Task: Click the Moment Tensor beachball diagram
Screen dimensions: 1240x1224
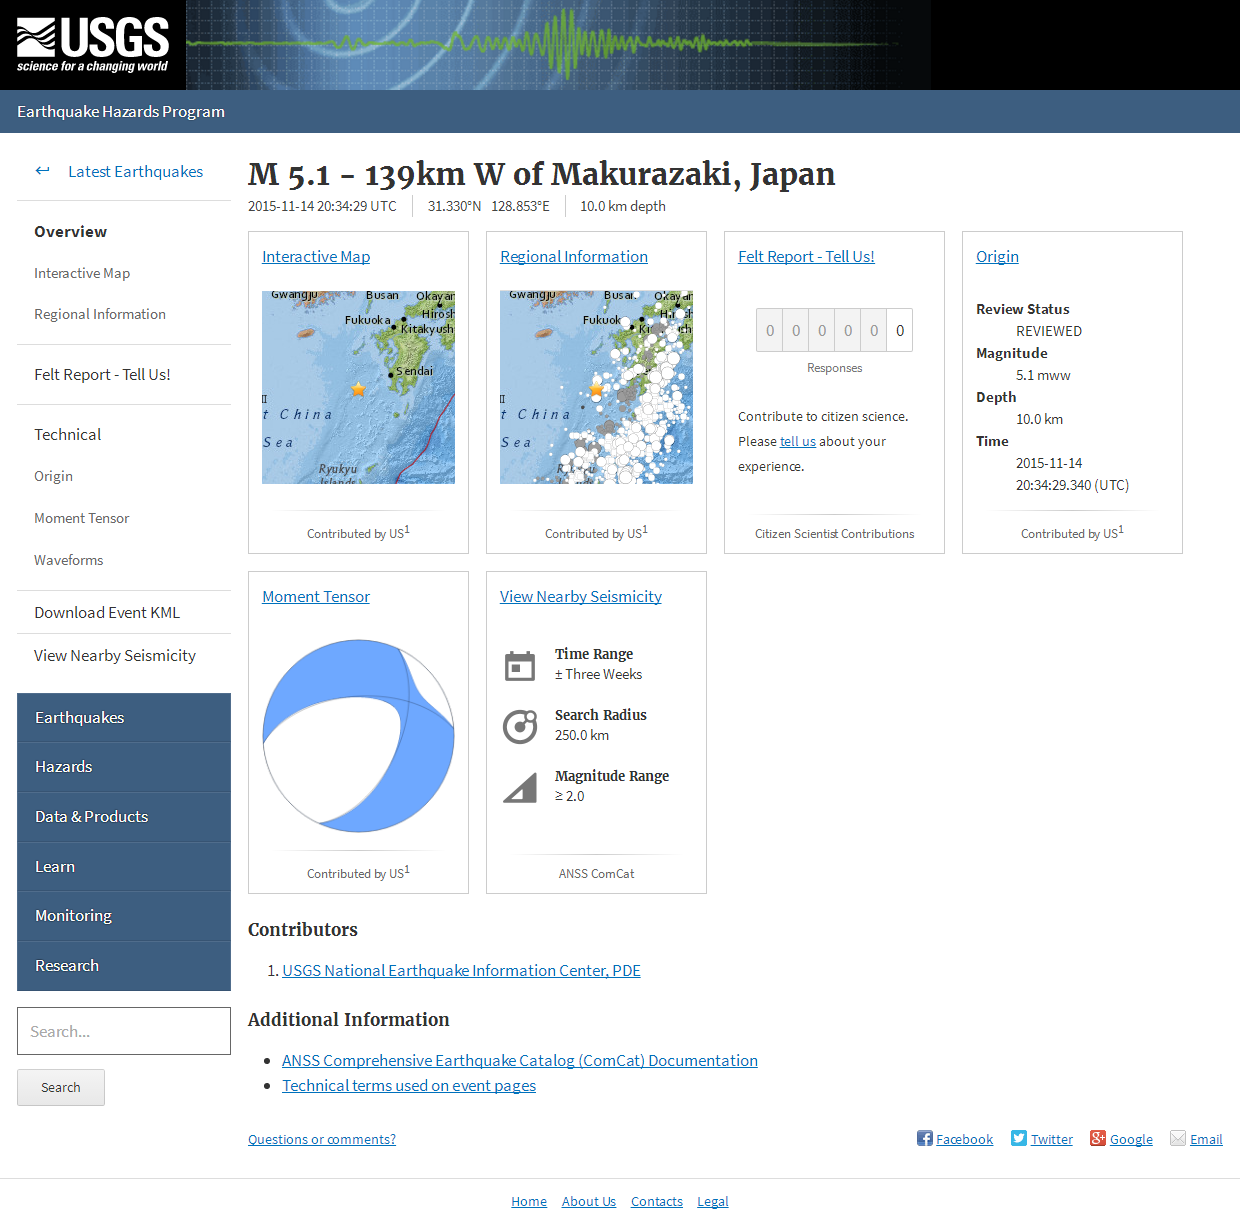Action: pos(357,735)
